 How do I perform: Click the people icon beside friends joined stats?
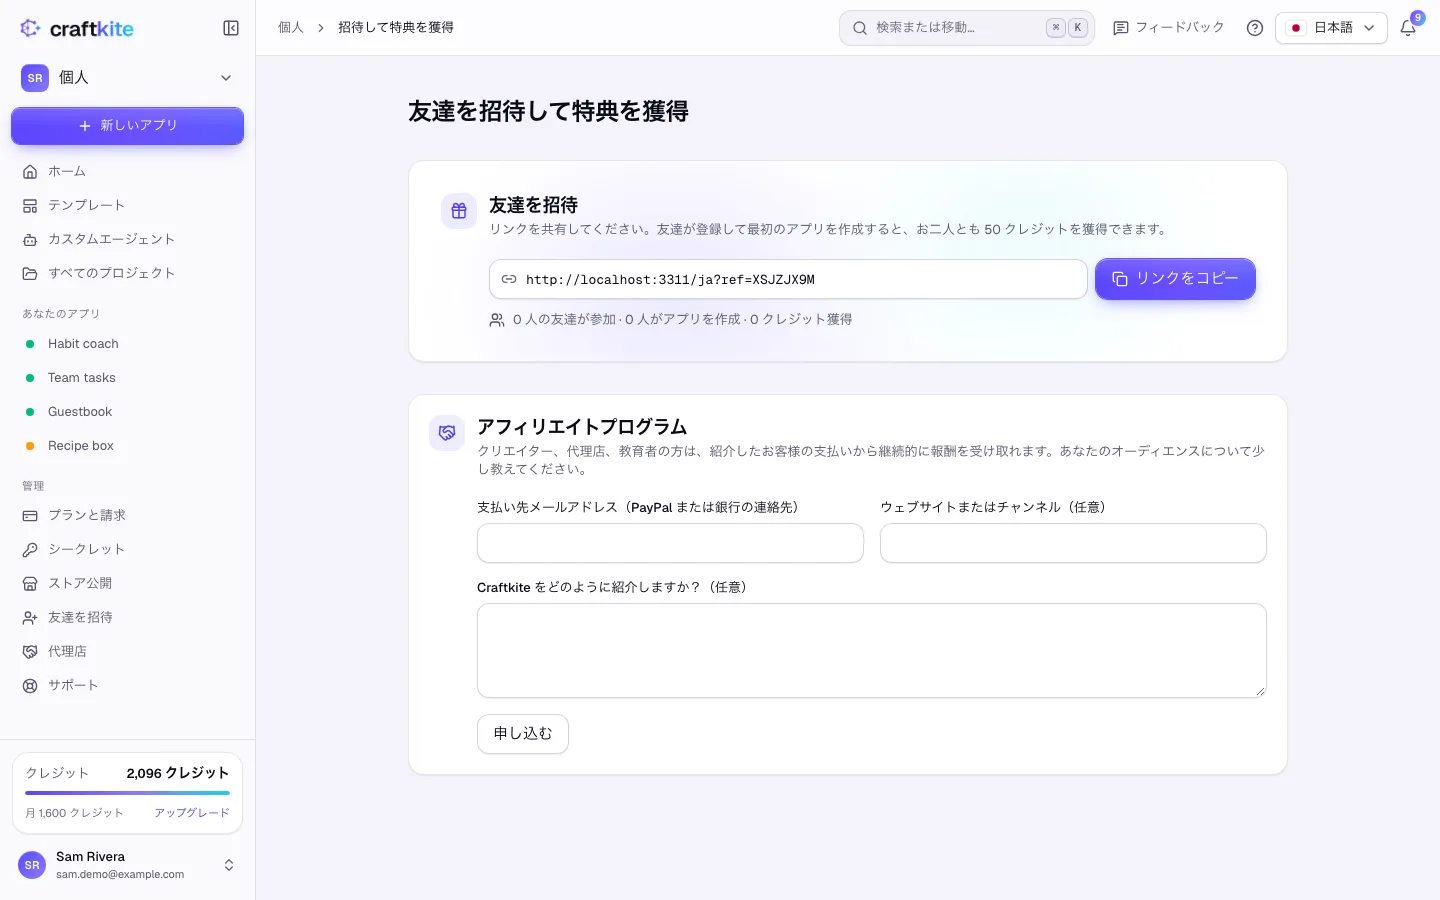click(497, 320)
